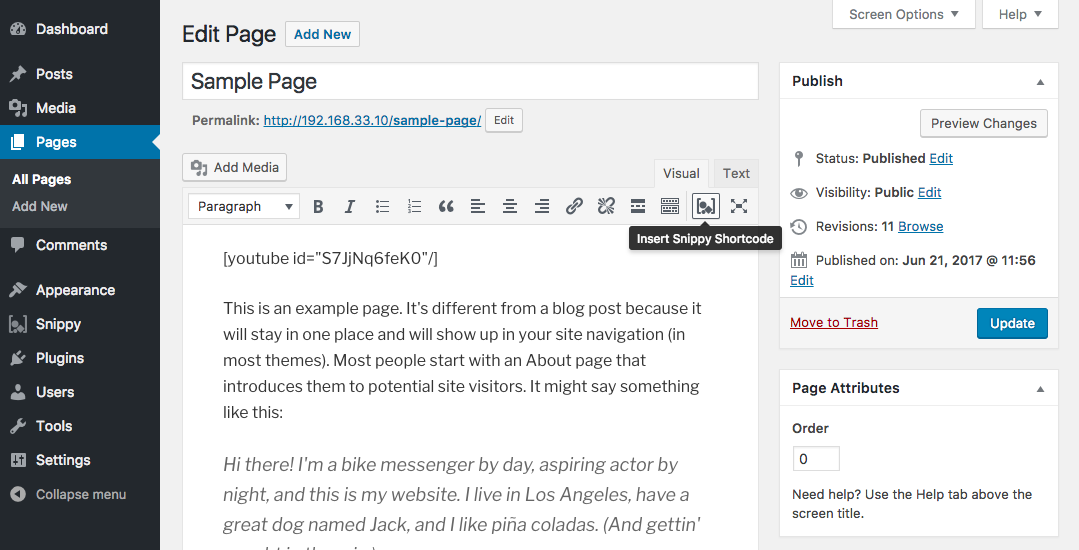Insert Read More tag icon
Image resolution: width=1079 pixels, height=550 pixels.
pyautogui.click(x=638, y=206)
